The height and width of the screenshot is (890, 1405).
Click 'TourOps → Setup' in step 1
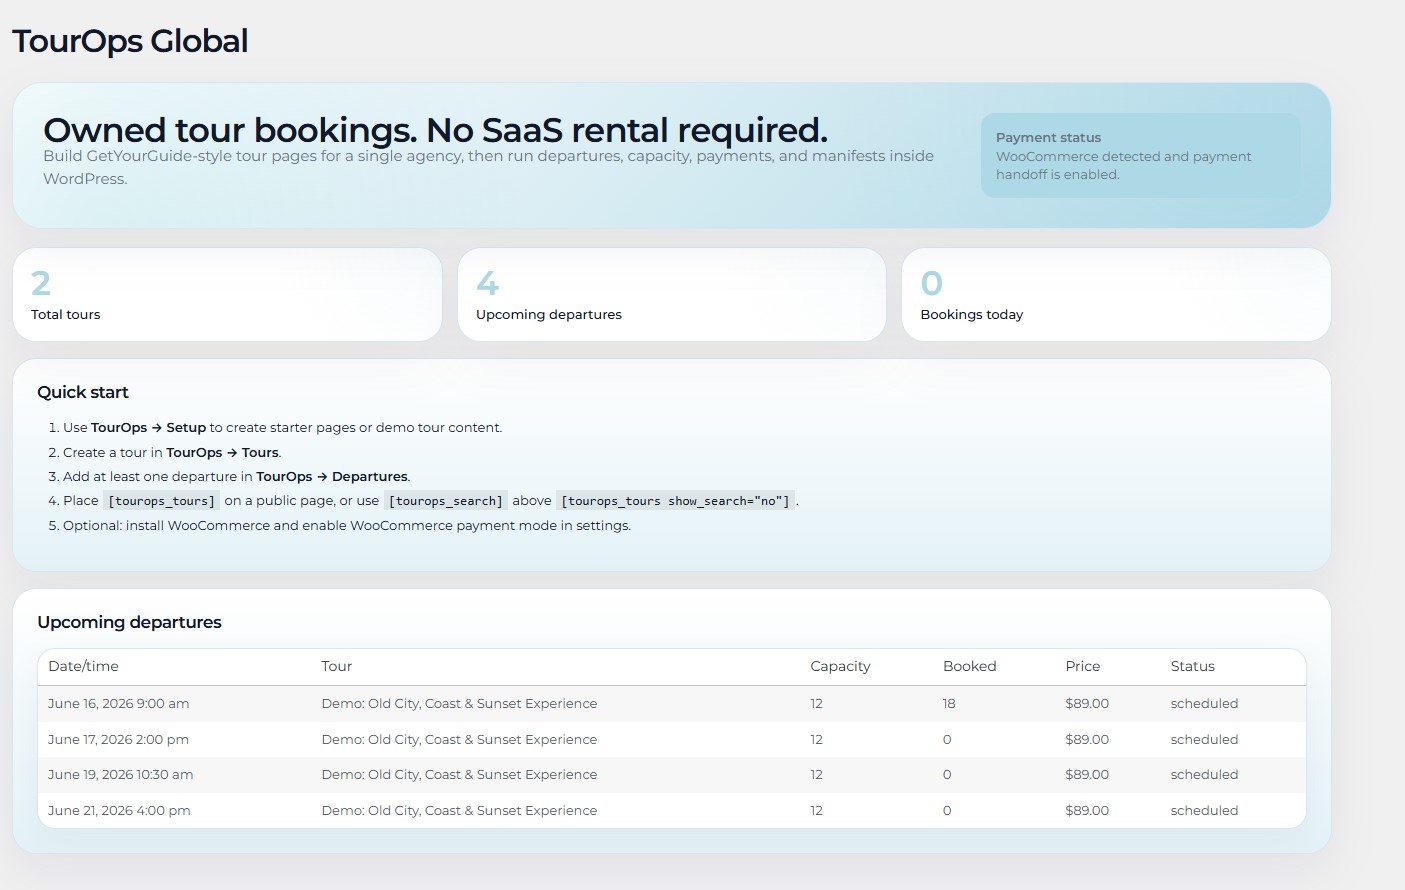click(x=148, y=427)
